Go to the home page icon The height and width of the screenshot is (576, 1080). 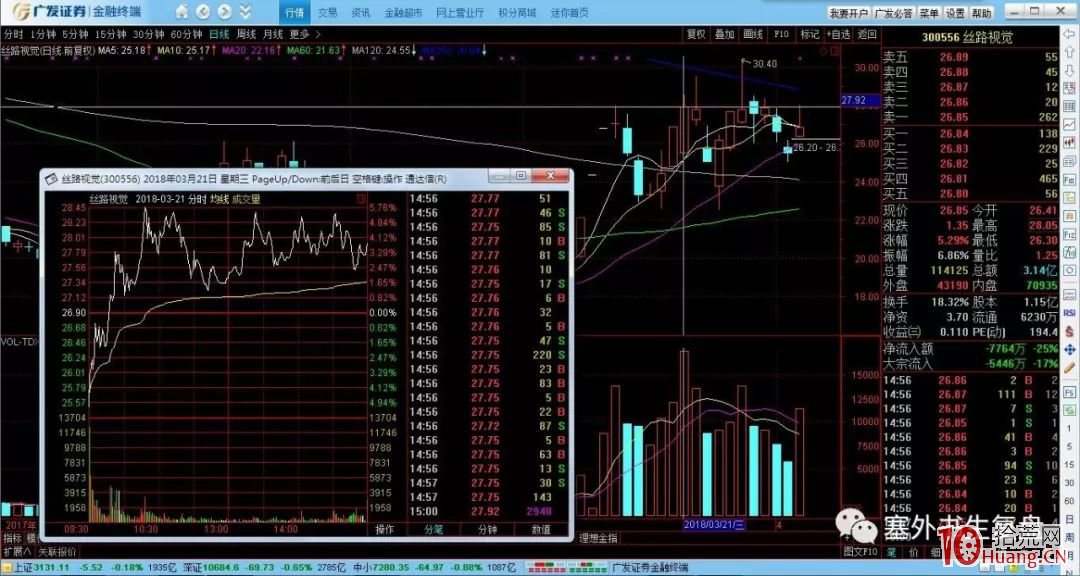[x=181, y=12]
